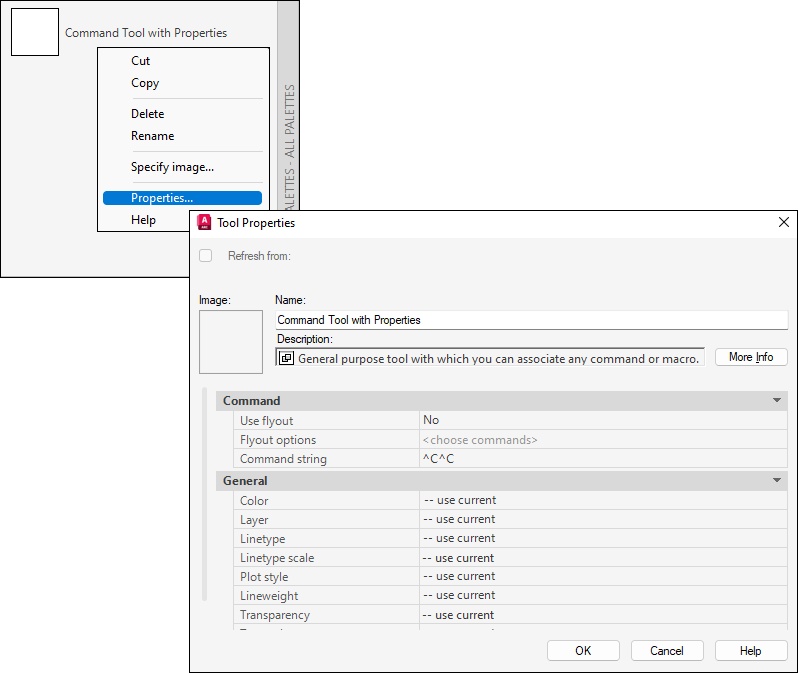
Task: Click the Flyout options choose commands value
Action: click(603, 439)
